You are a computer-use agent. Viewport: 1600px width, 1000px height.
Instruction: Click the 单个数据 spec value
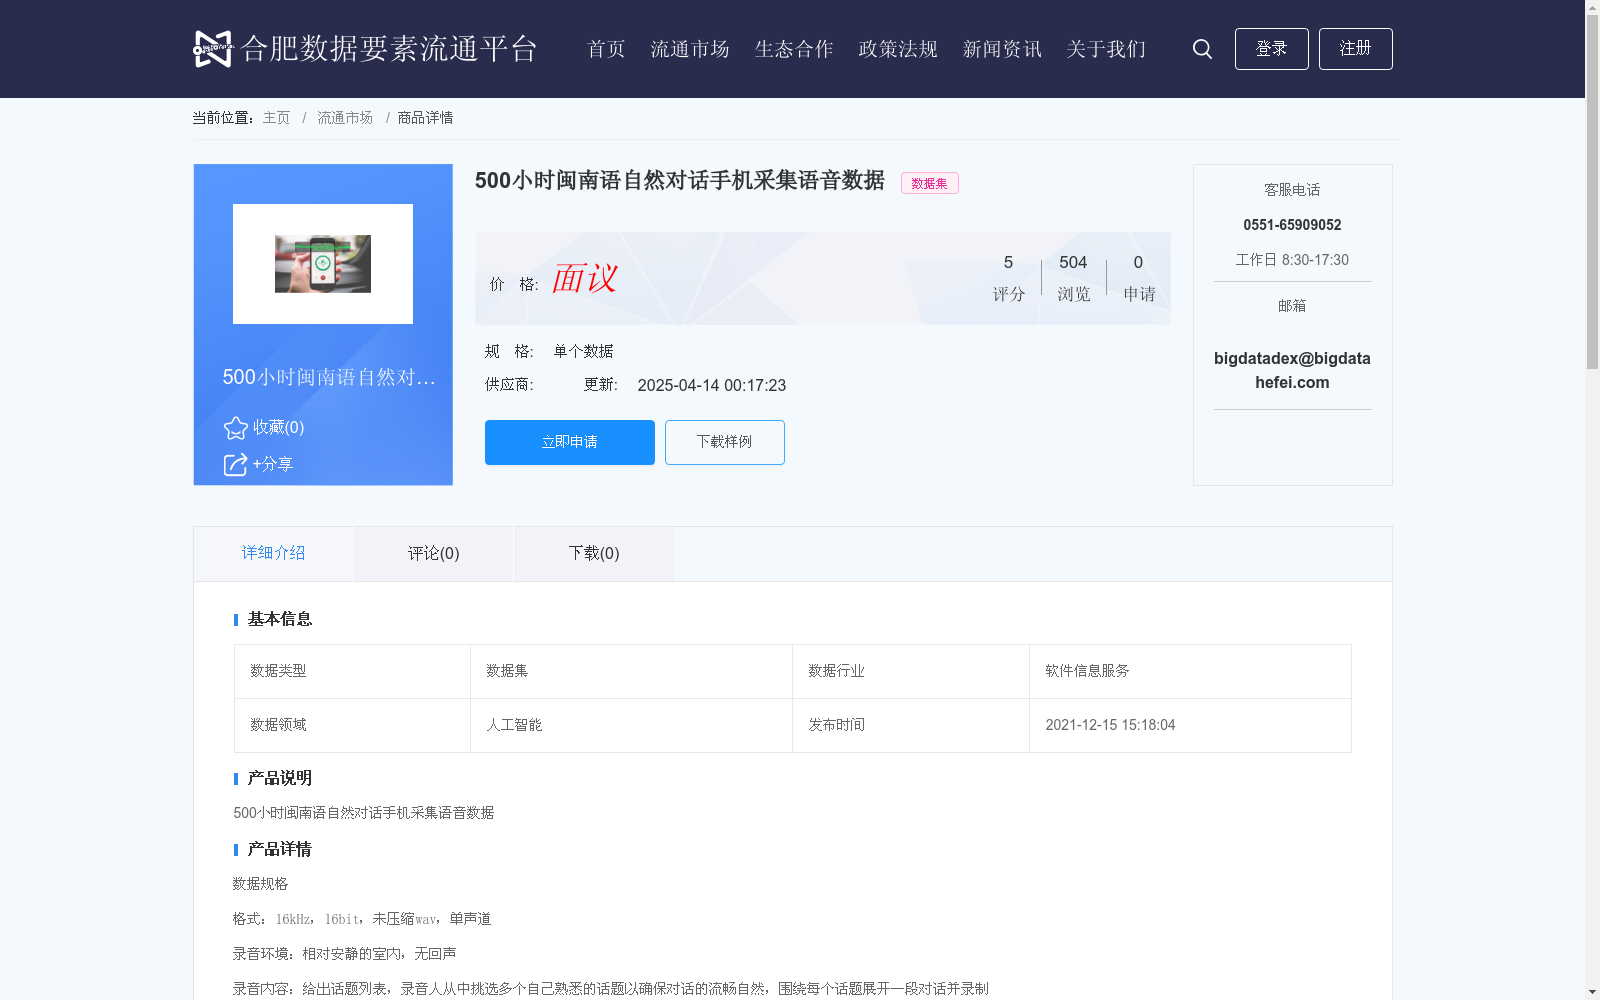pyautogui.click(x=584, y=351)
